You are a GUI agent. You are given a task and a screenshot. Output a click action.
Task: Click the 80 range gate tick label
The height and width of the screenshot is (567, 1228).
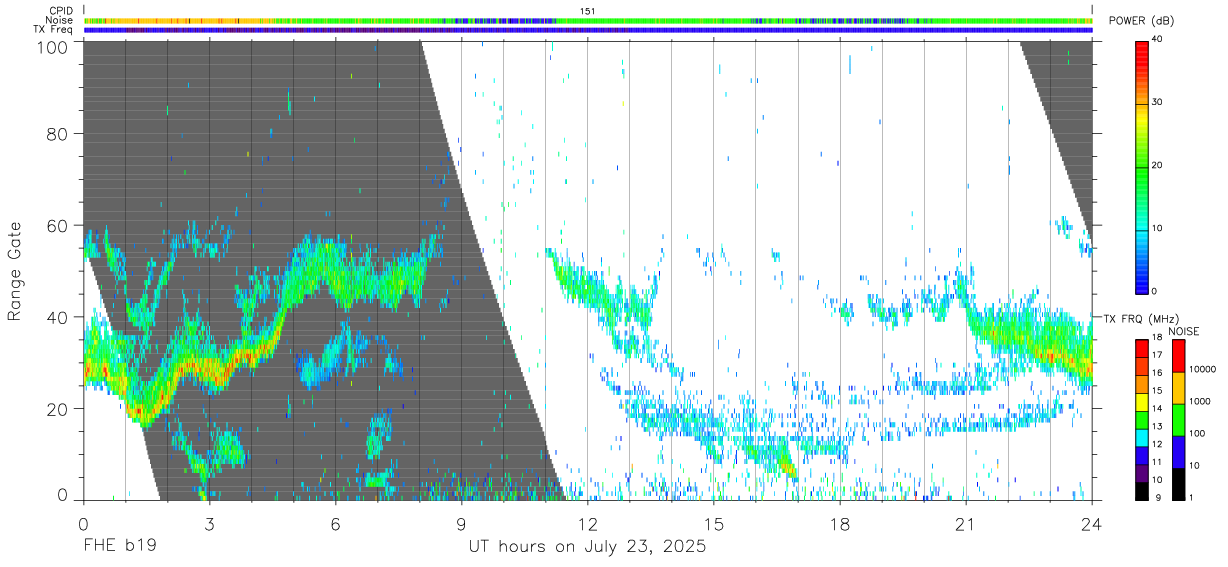59,133
